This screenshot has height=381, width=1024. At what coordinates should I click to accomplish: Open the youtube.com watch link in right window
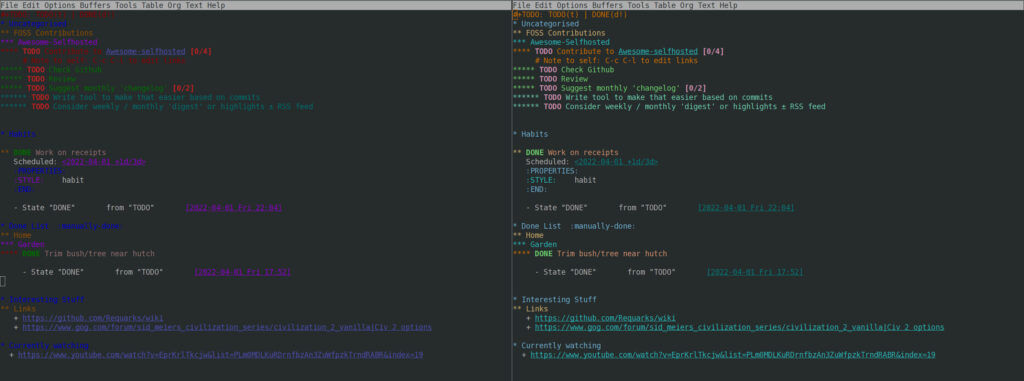coord(733,355)
